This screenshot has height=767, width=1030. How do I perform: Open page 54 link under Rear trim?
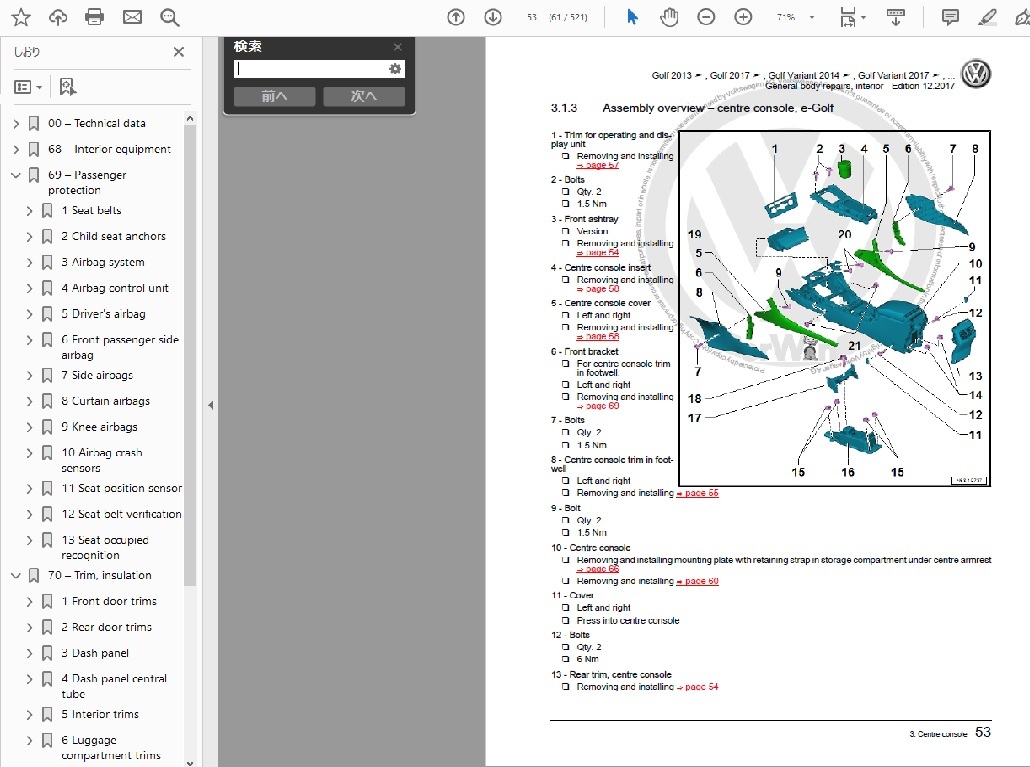pyautogui.click(x=698, y=687)
